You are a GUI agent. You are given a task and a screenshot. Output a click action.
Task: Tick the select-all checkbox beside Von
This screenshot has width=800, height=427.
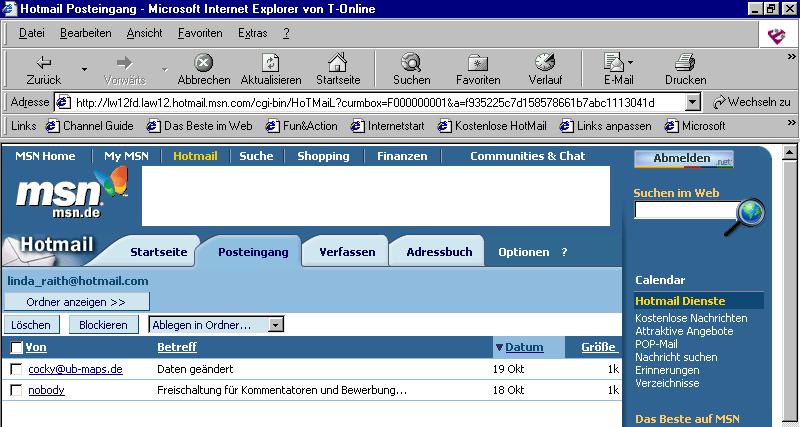pos(16,348)
